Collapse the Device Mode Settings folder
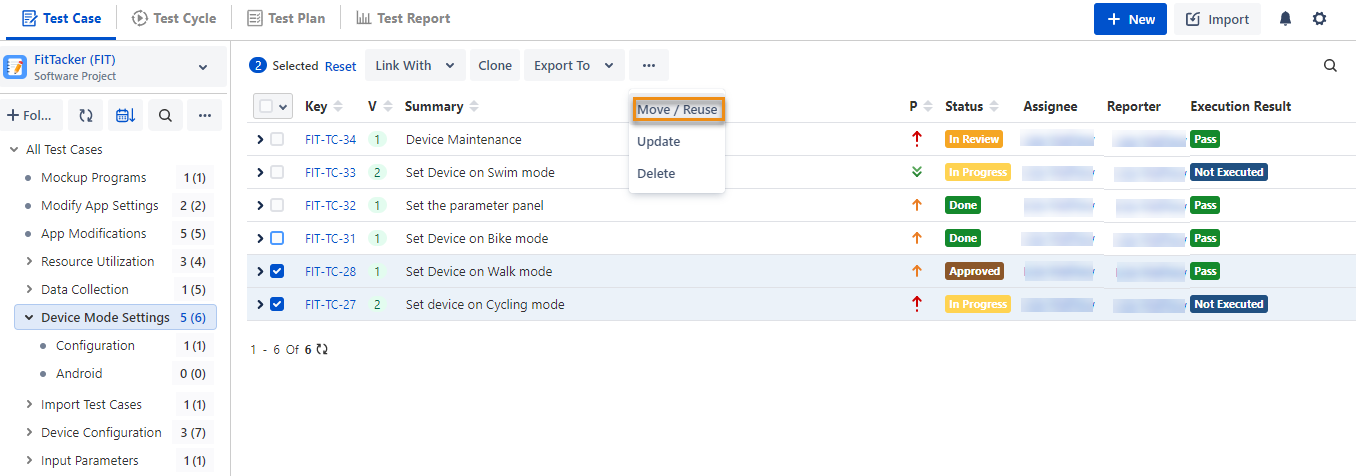Viewport: 1356px width, 476px height. 28,318
